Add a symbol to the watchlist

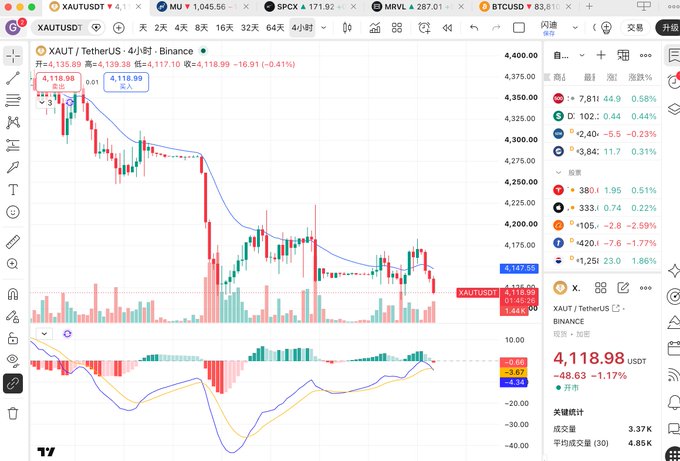601,55
